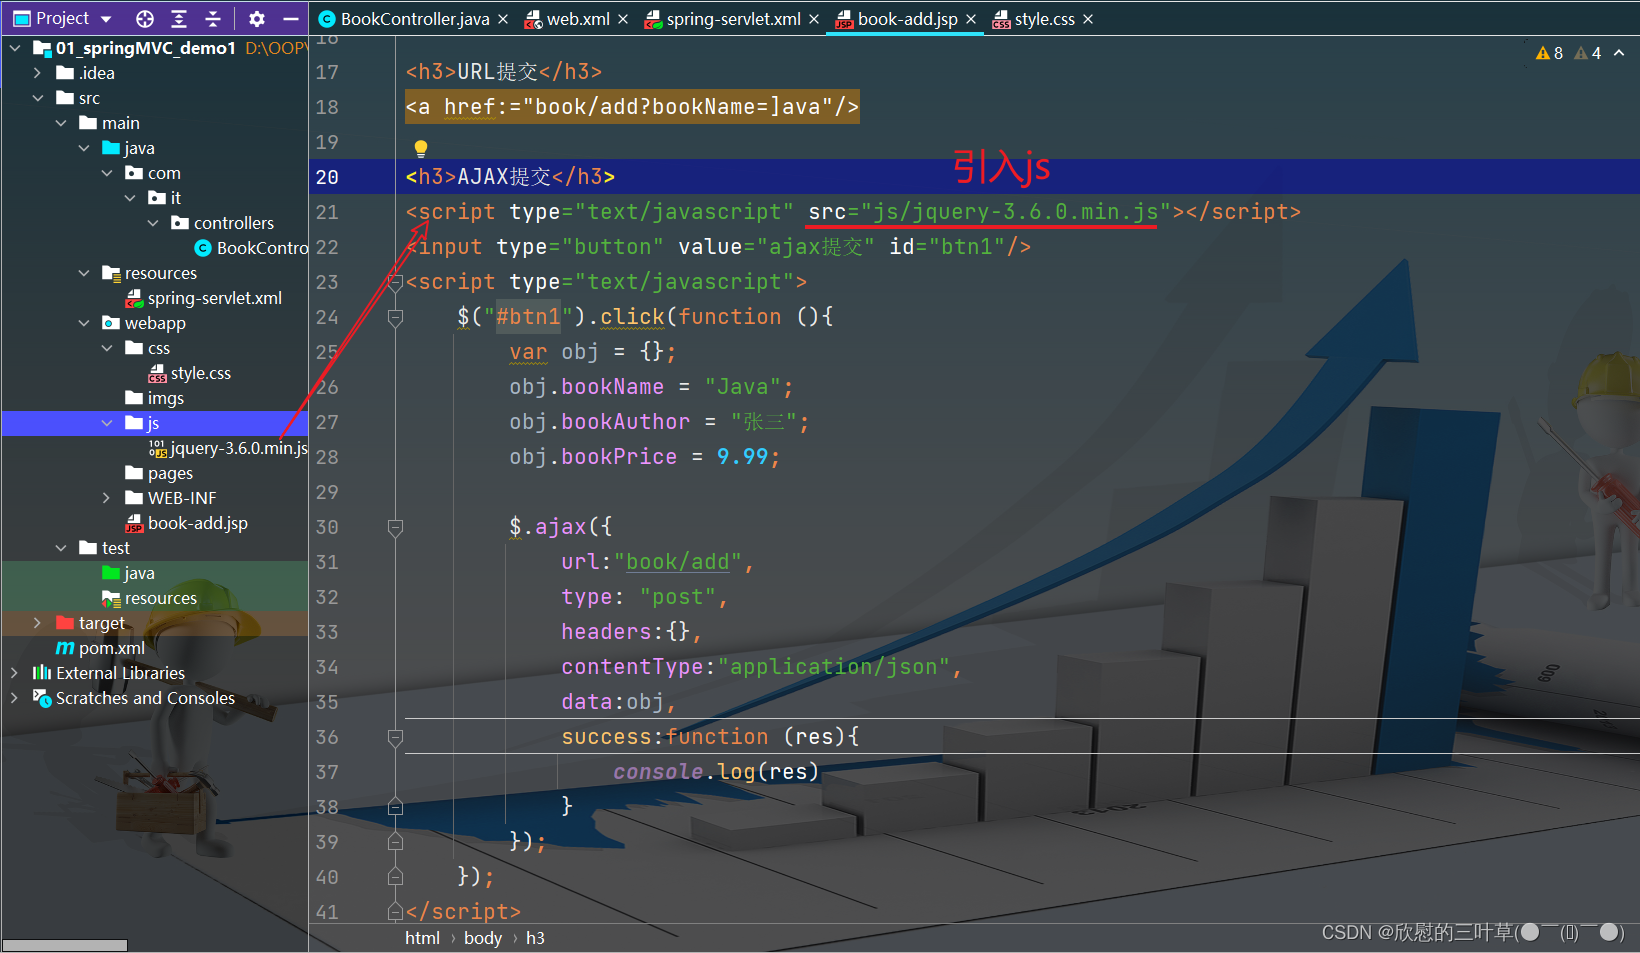Select the pages folder
The width and height of the screenshot is (1640, 953).
159,473
